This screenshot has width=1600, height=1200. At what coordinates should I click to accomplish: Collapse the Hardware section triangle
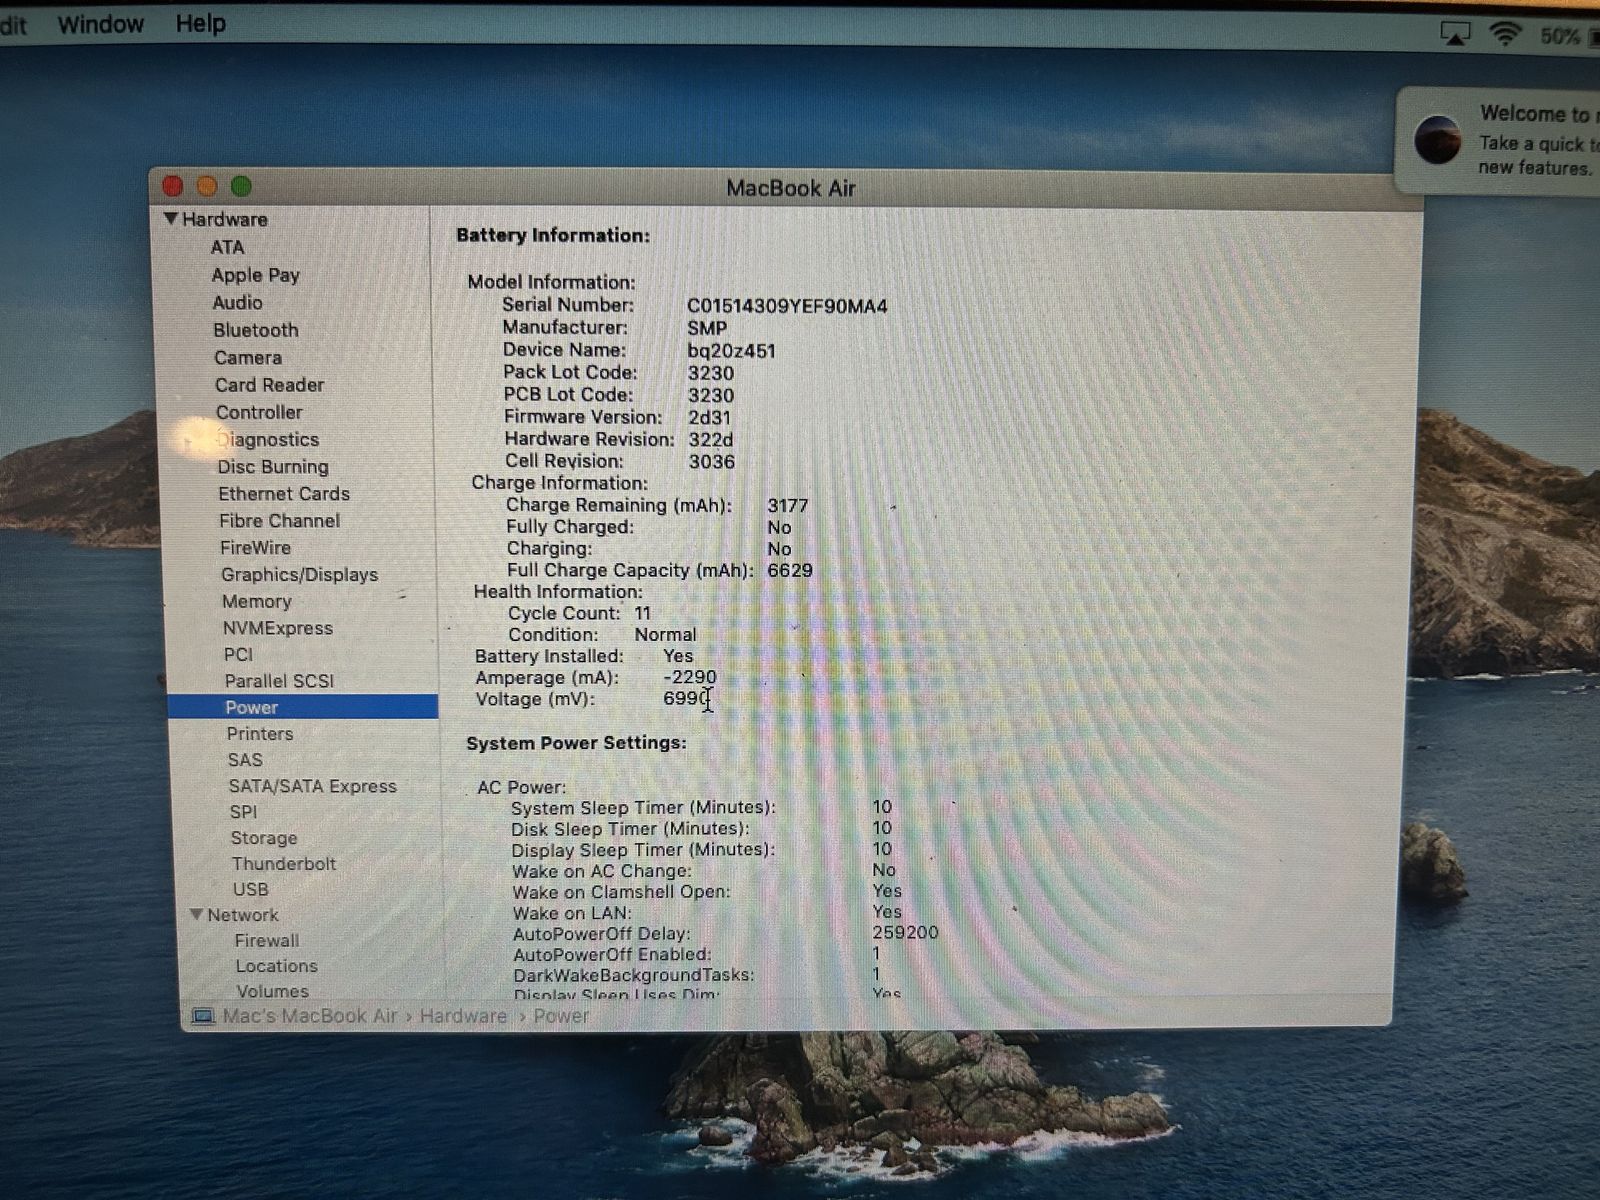pyautogui.click(x=170, y=218)
